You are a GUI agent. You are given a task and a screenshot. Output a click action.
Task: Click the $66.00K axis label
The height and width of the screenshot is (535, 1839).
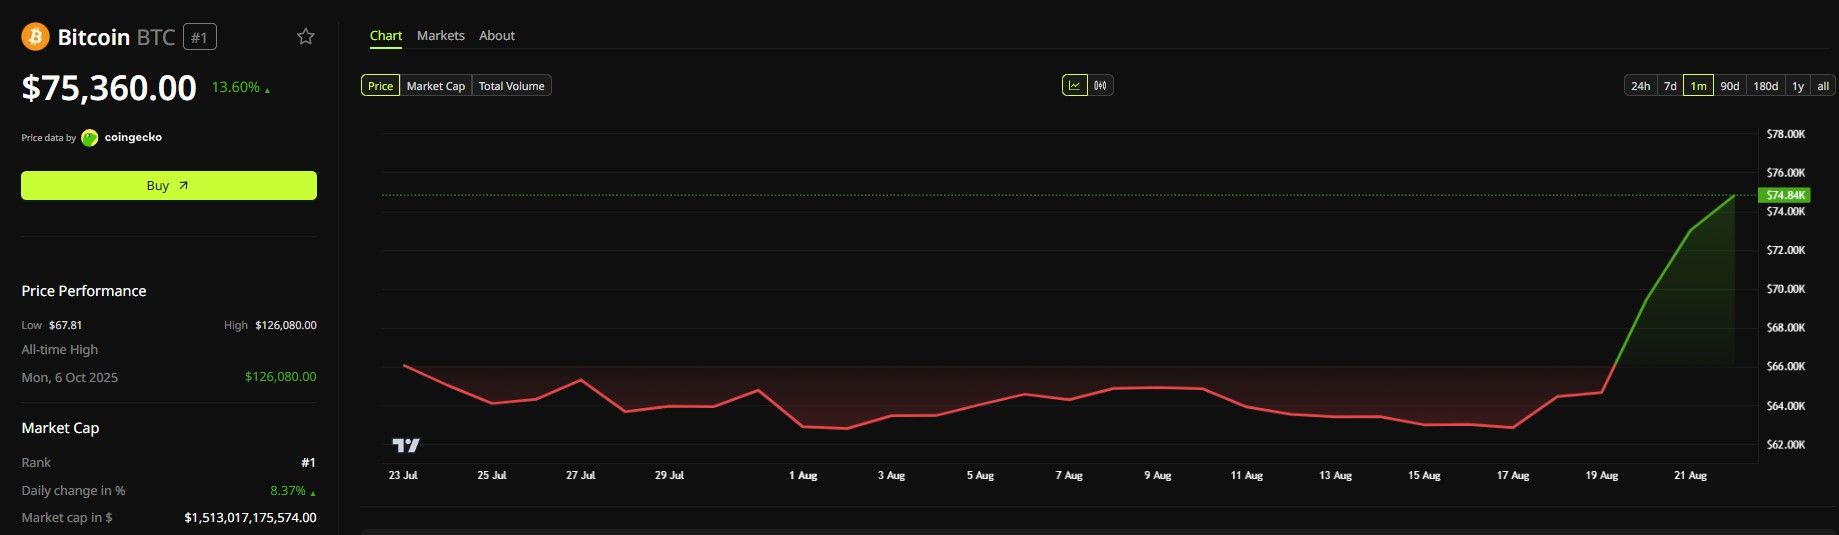[1786, 367]
